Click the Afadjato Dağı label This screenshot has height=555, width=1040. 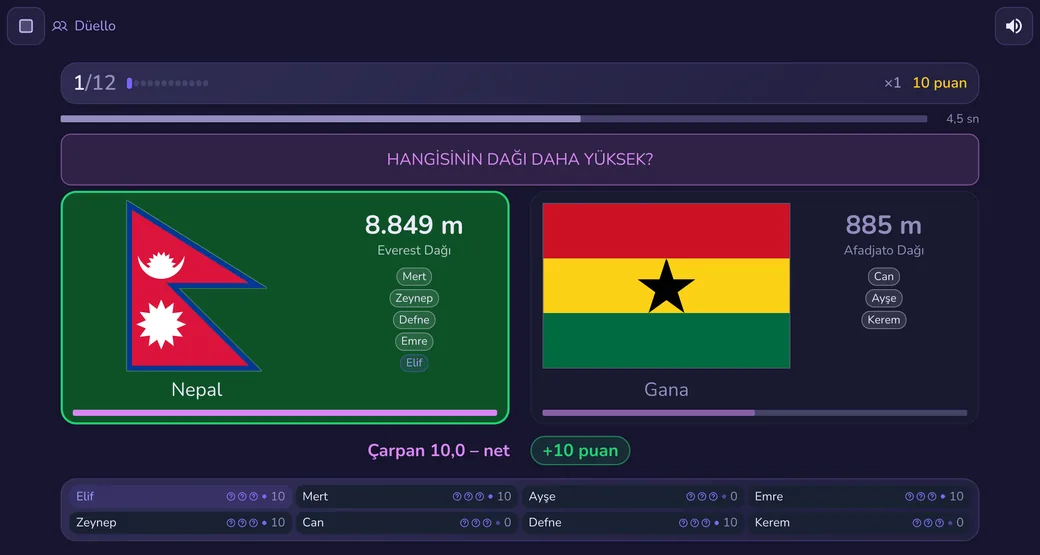(x=883, y=251)
